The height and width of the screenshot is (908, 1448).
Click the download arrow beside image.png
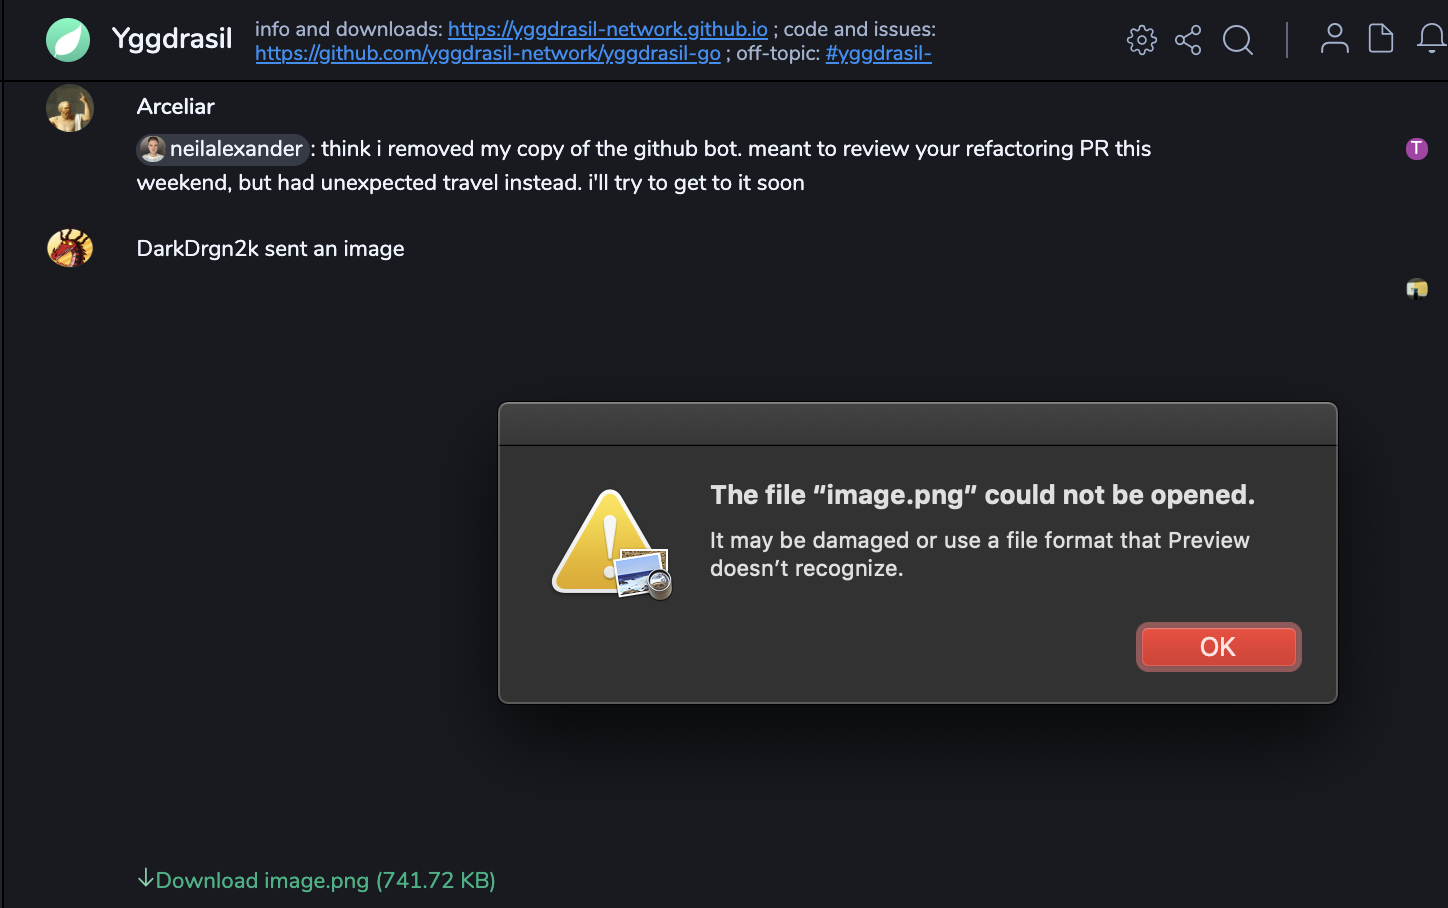coord(146,879)
